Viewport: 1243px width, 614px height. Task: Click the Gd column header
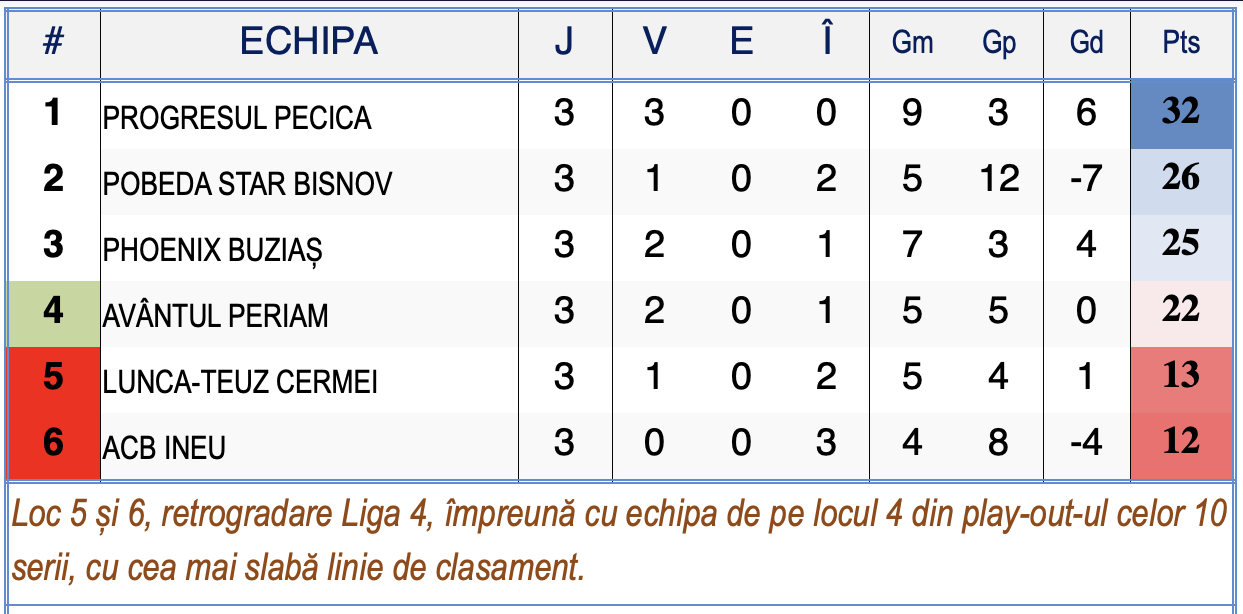tap(1086, 42)
